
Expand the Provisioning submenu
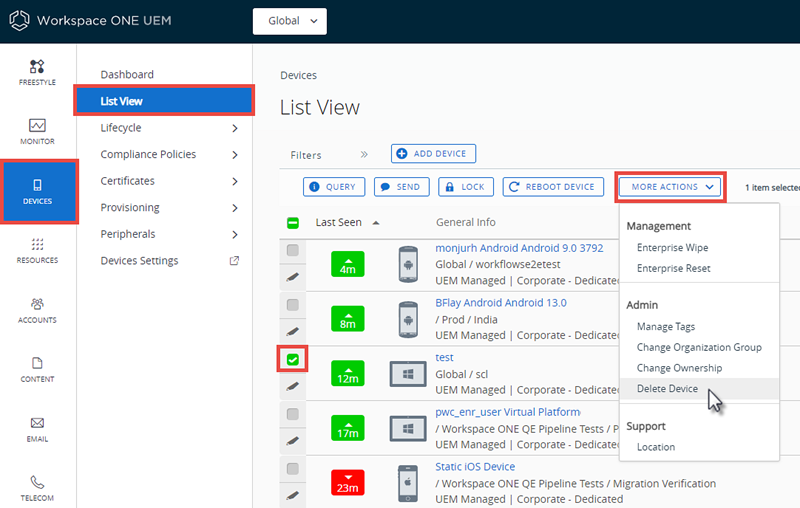coord(235,208)
